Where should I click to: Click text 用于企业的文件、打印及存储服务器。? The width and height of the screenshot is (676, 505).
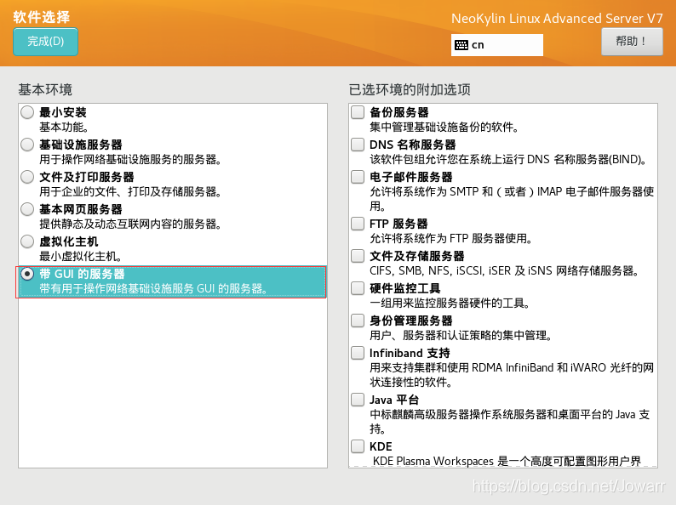point(130,191)
